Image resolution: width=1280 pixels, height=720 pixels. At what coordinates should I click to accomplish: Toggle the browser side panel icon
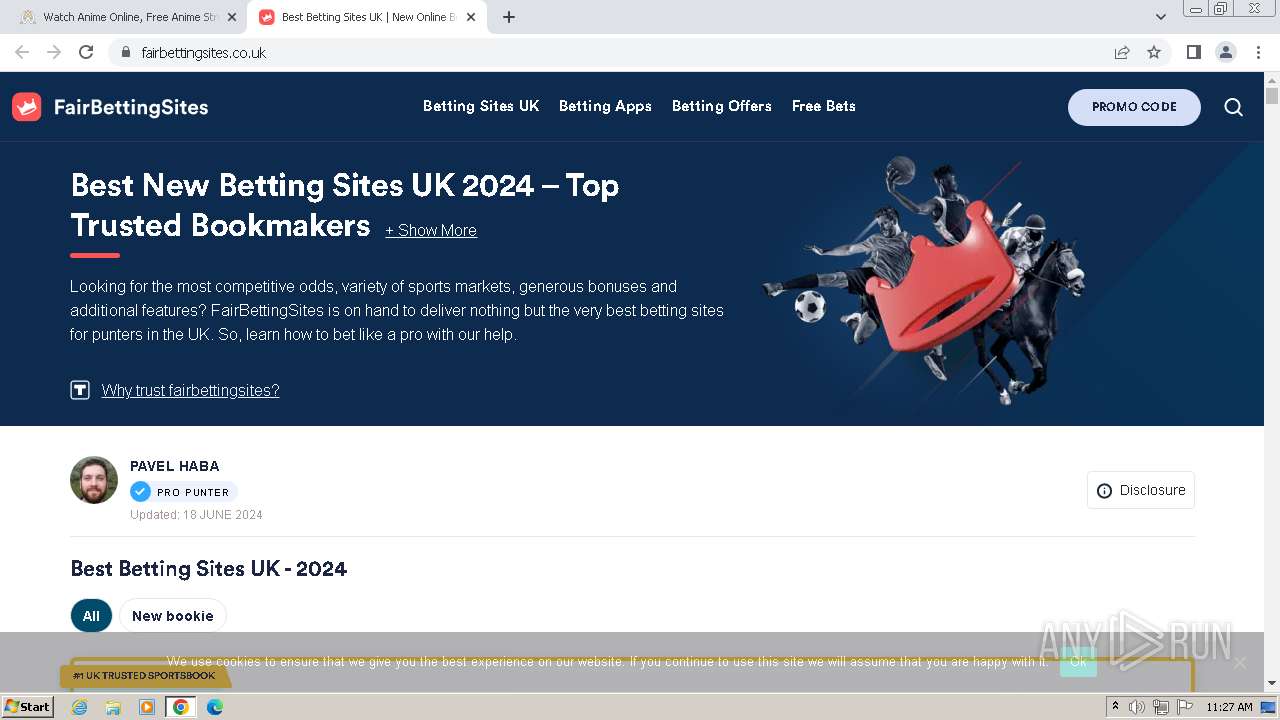pos(1194,52)
